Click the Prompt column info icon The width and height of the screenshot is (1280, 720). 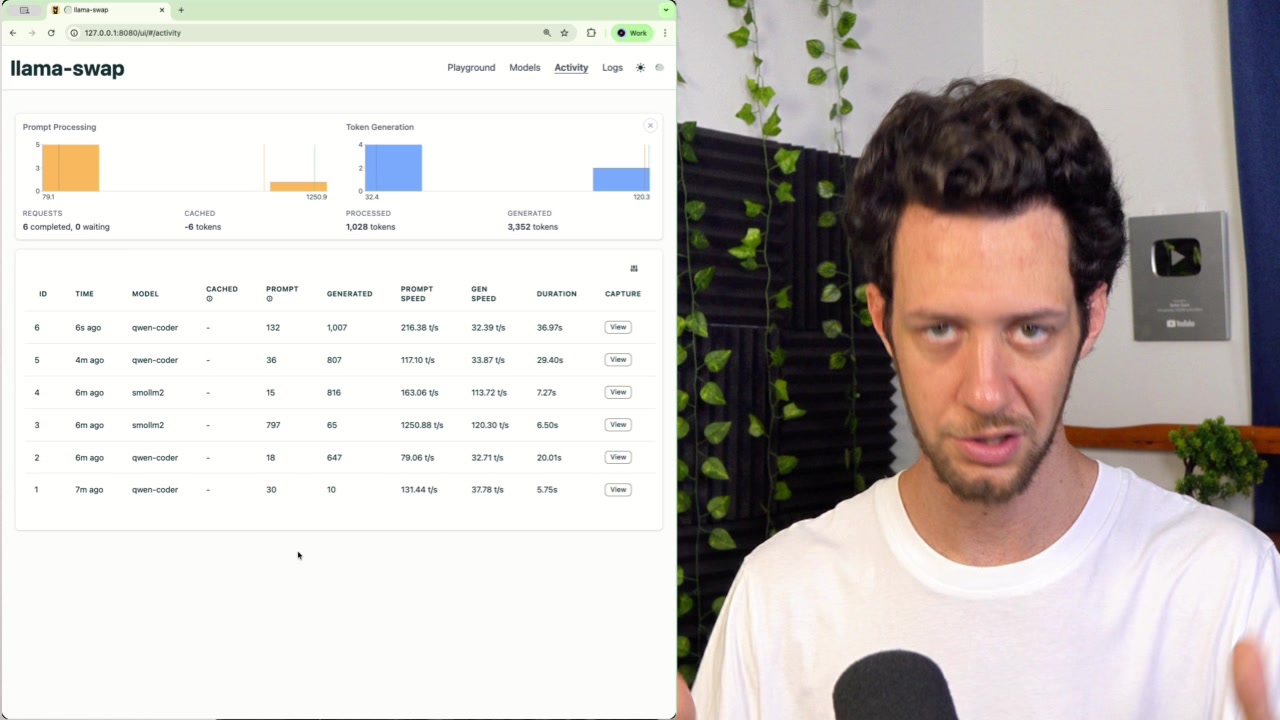pyautogui.click(x=269, y=299)
